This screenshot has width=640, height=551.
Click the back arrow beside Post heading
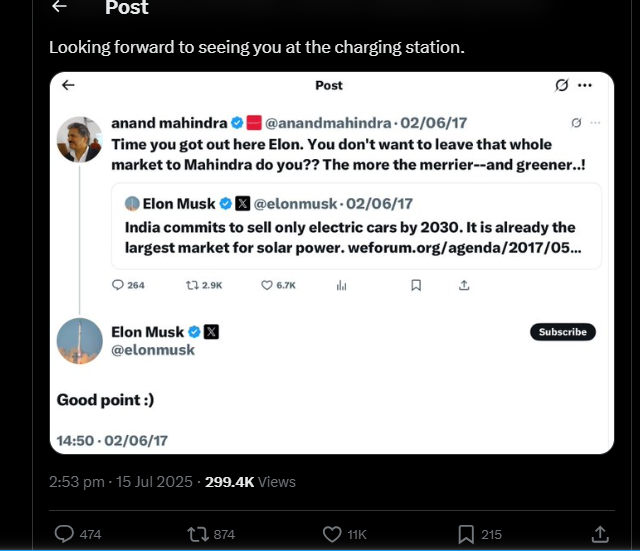pyautogui.click(x=60, y=7)
